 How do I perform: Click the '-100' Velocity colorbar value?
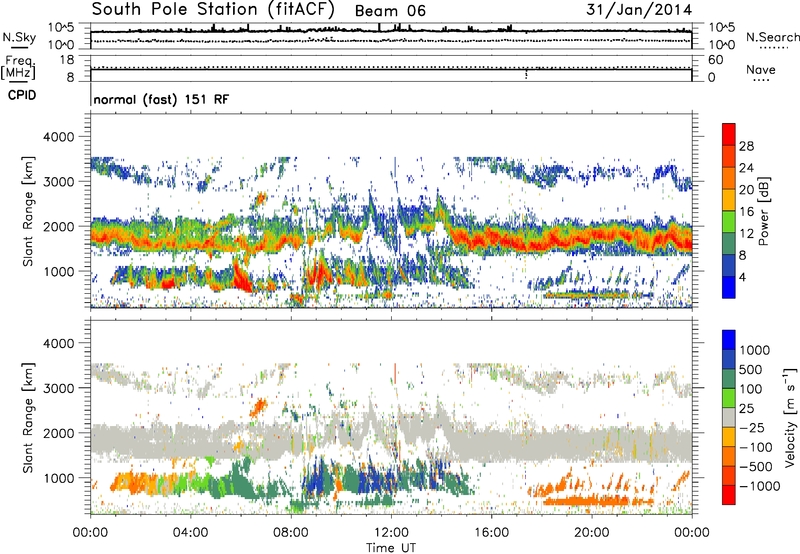click(756, 447)
